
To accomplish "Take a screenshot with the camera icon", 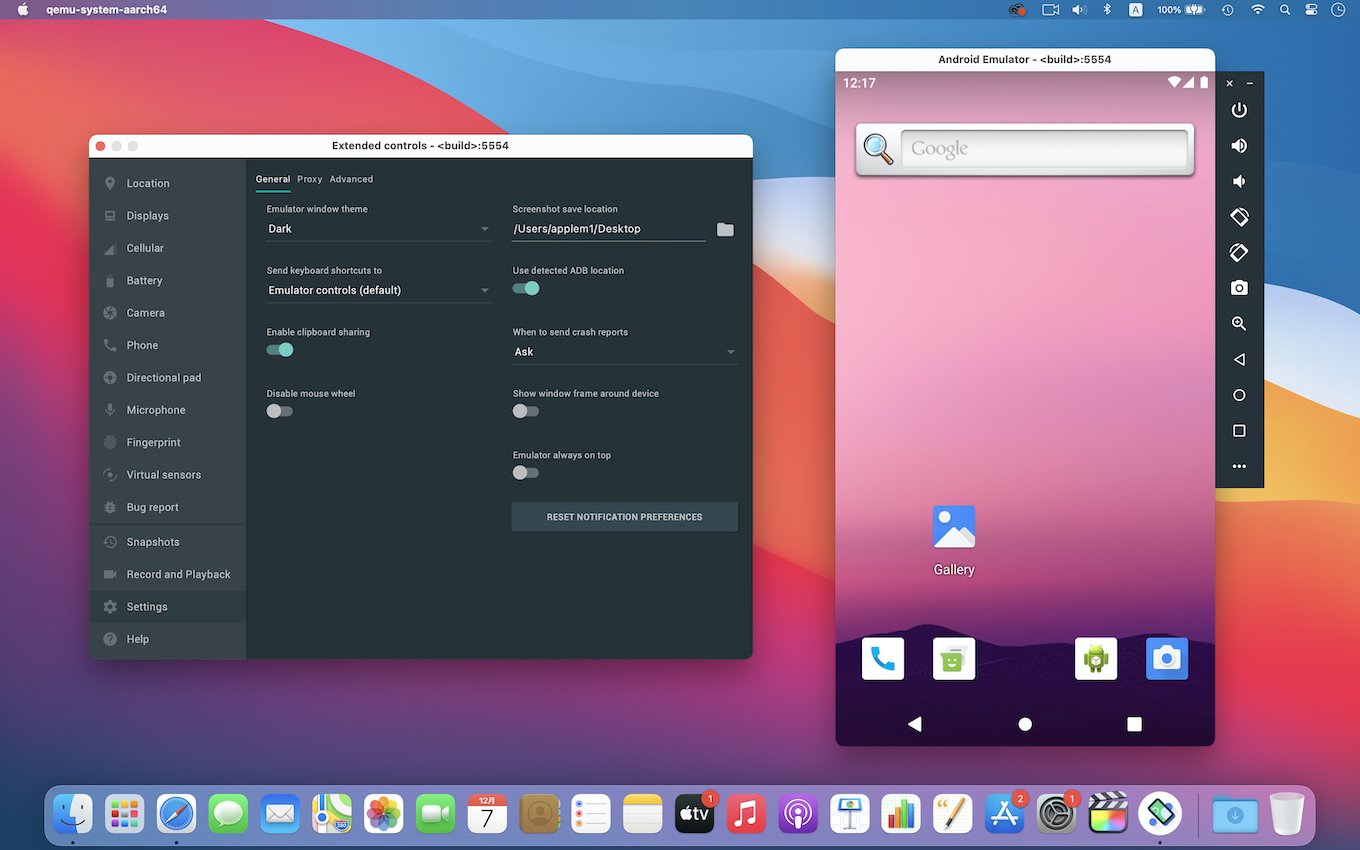I will [x=1239, y=288].
